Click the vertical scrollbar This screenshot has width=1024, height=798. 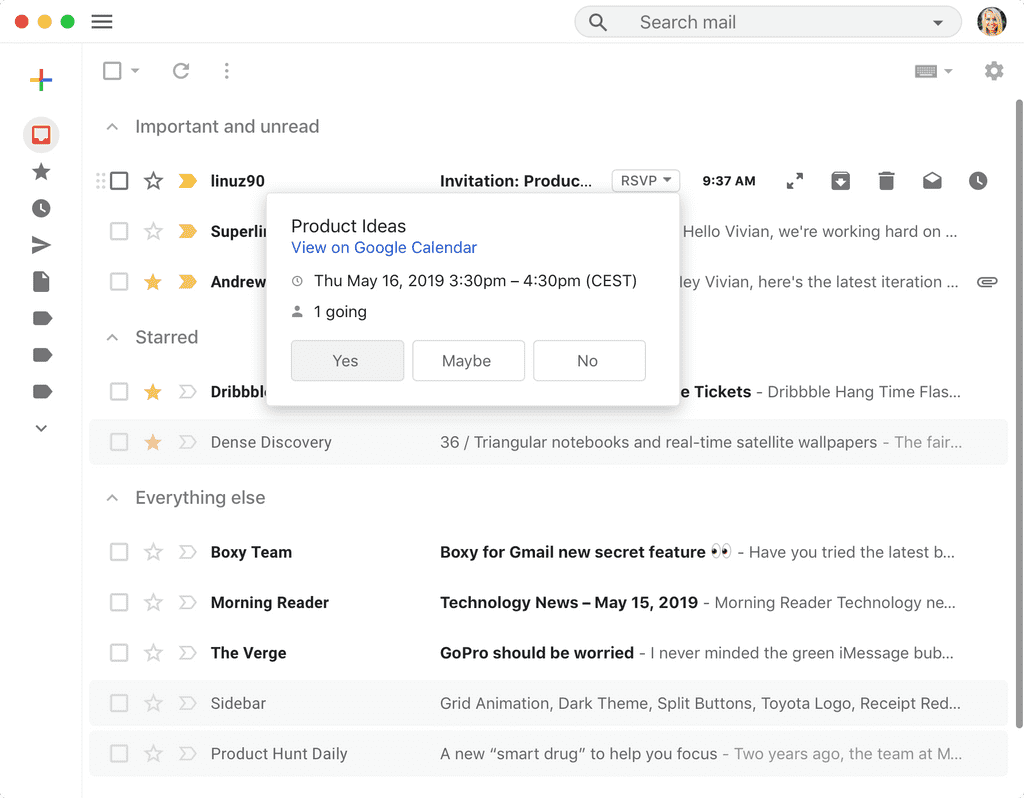coord(1019,413)
